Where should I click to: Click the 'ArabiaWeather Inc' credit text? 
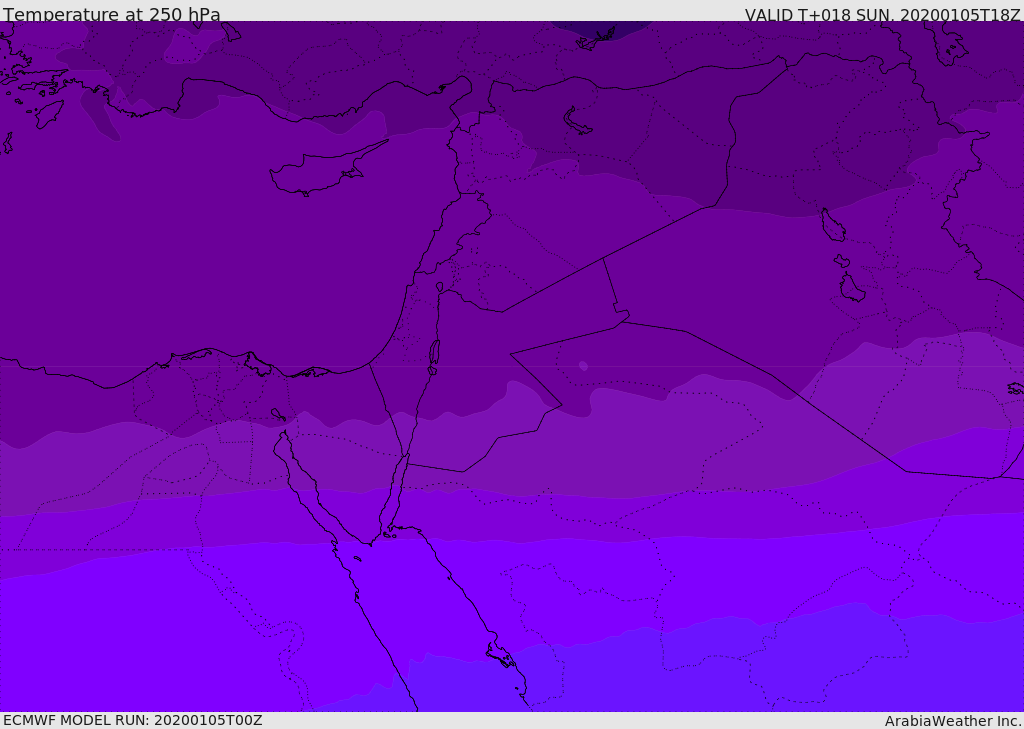(x=953, y=721)
